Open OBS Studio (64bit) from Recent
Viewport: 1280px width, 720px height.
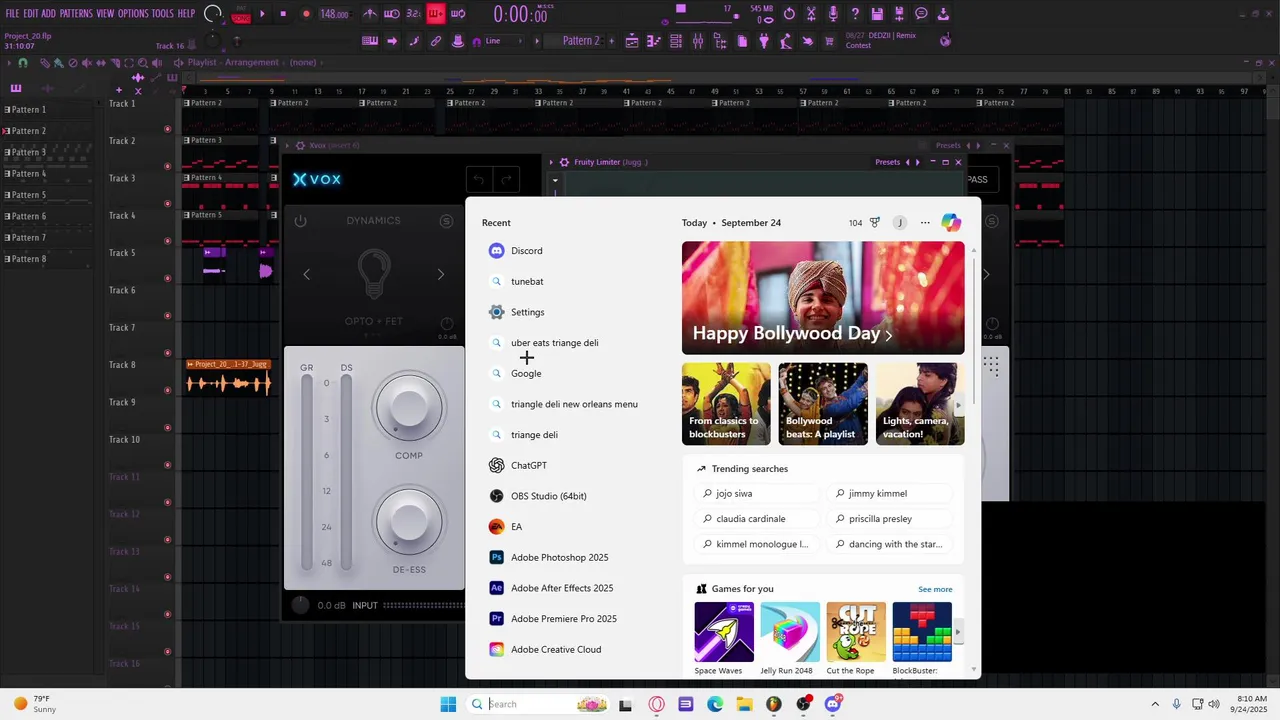572,496
